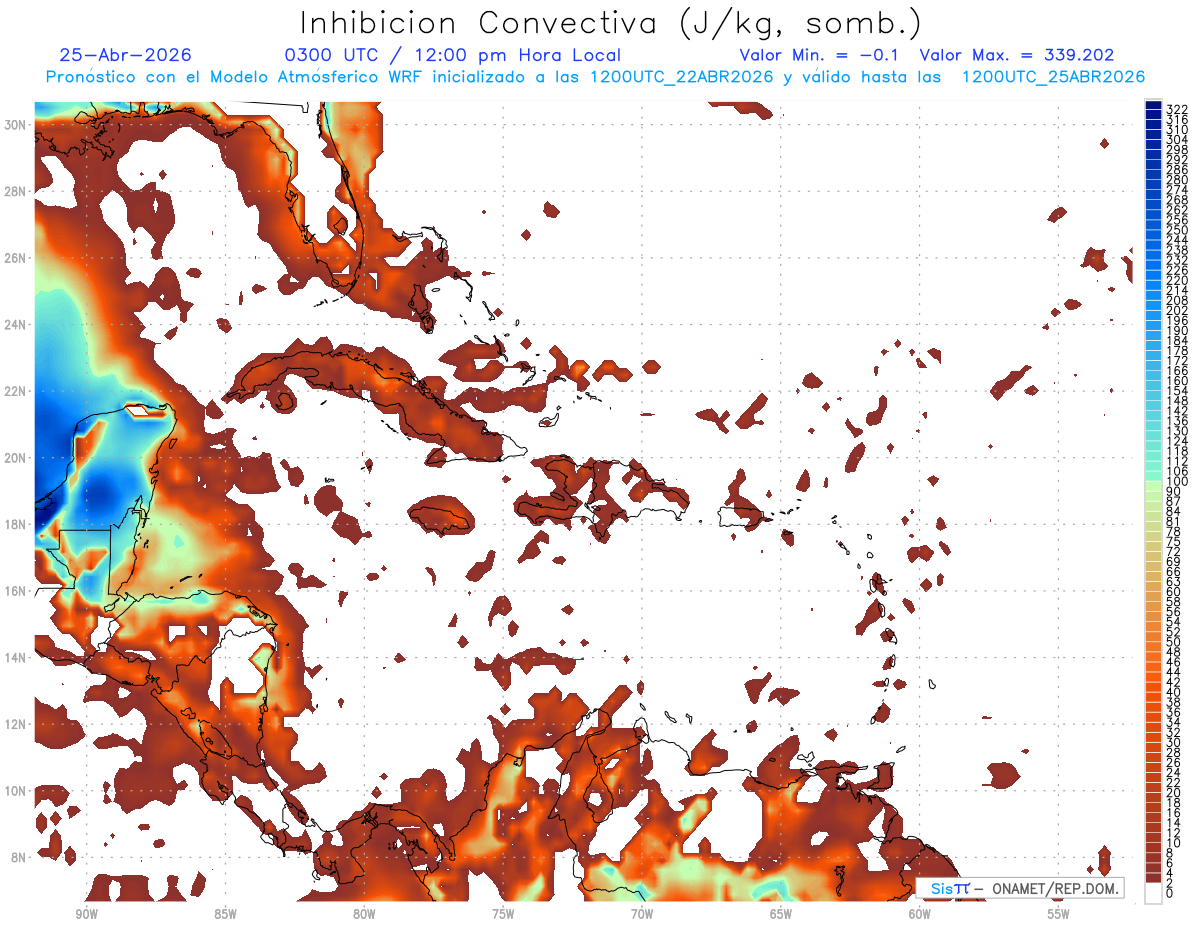Click the 18N latitude axis label
This screenshot has height=927, width=1200.
point(17,524)
